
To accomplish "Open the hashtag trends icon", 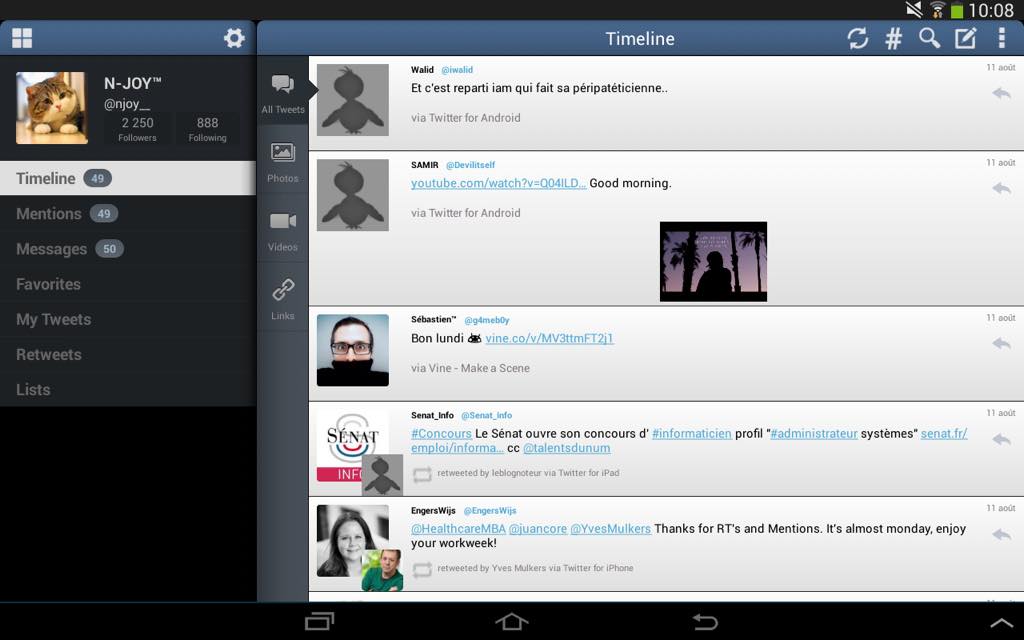I will click(893, 39).
